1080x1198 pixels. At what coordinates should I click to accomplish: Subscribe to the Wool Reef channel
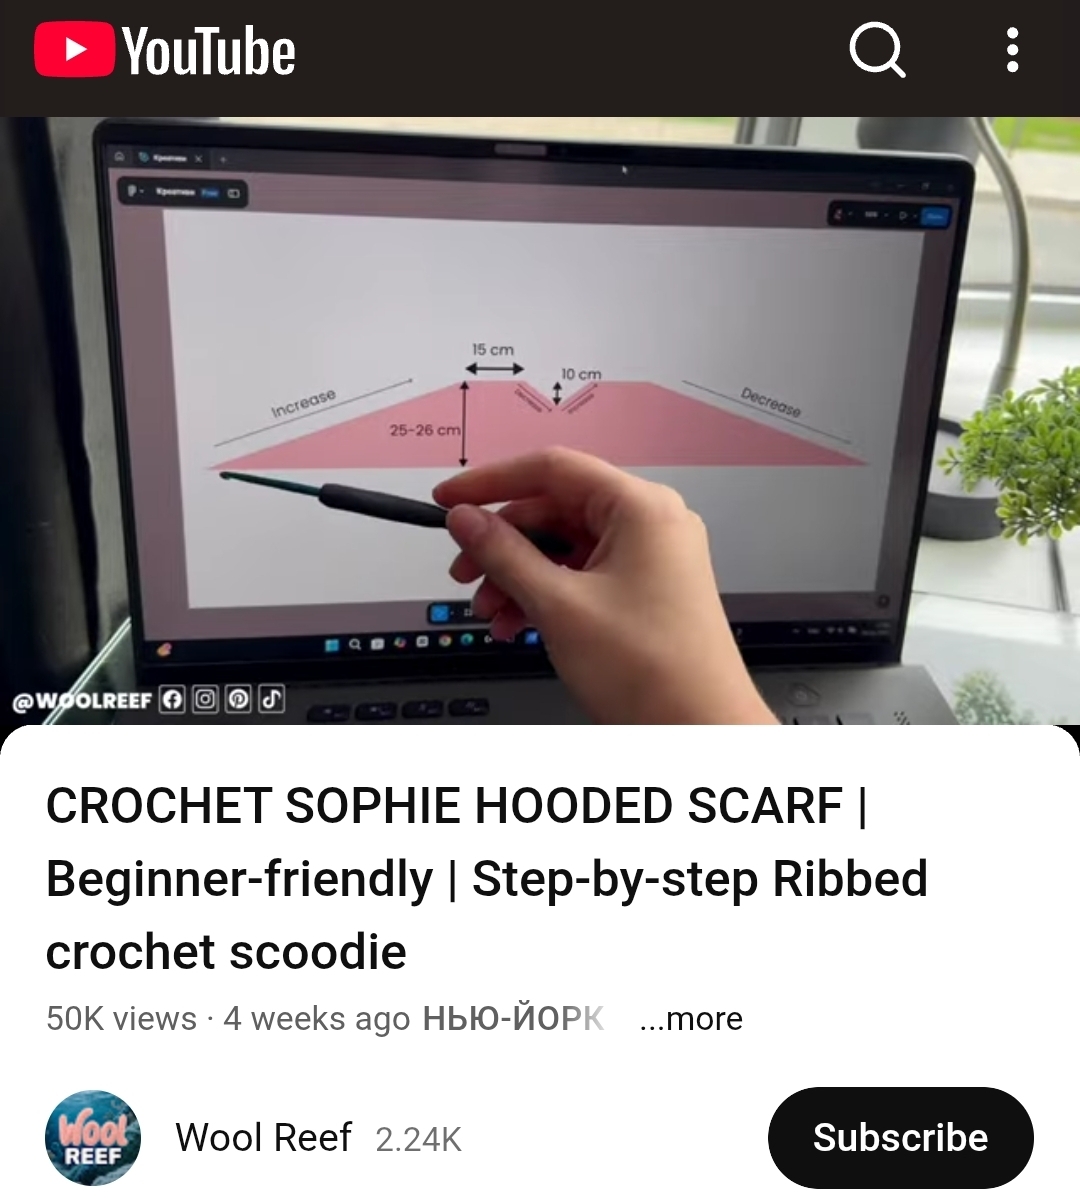[901, 1138]
